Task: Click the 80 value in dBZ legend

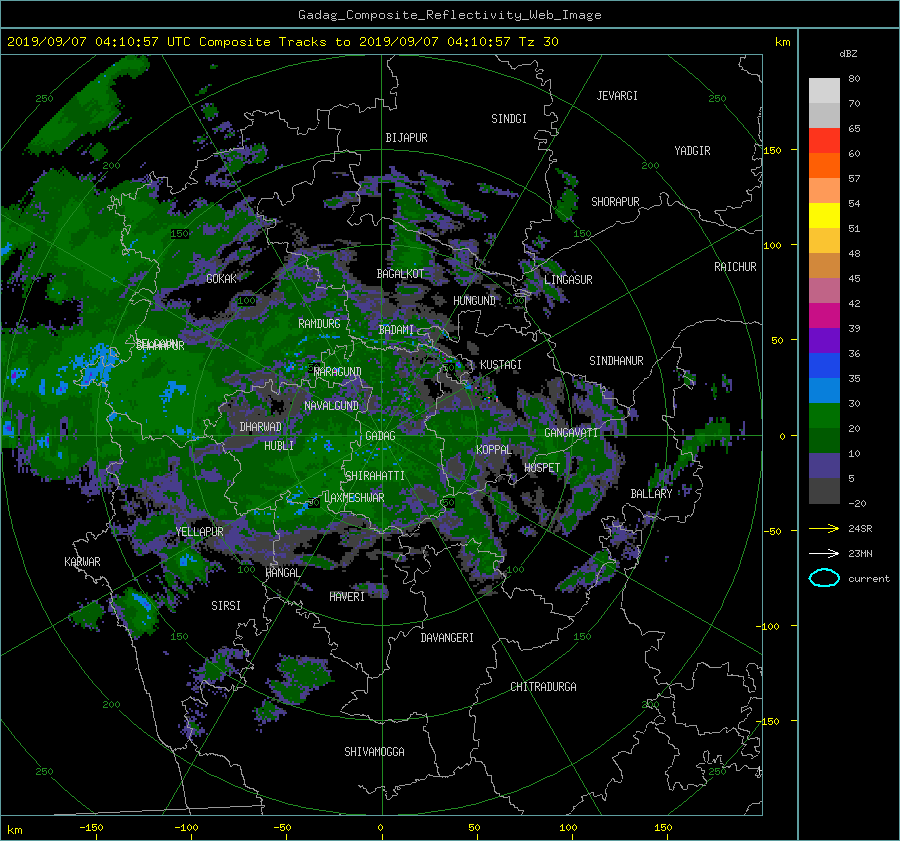Action: [854, 79]
